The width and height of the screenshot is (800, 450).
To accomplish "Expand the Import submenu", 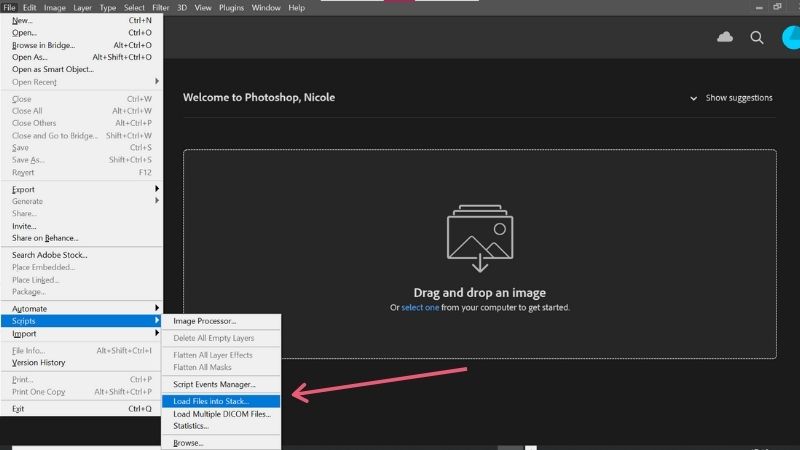I will point(82,334).
